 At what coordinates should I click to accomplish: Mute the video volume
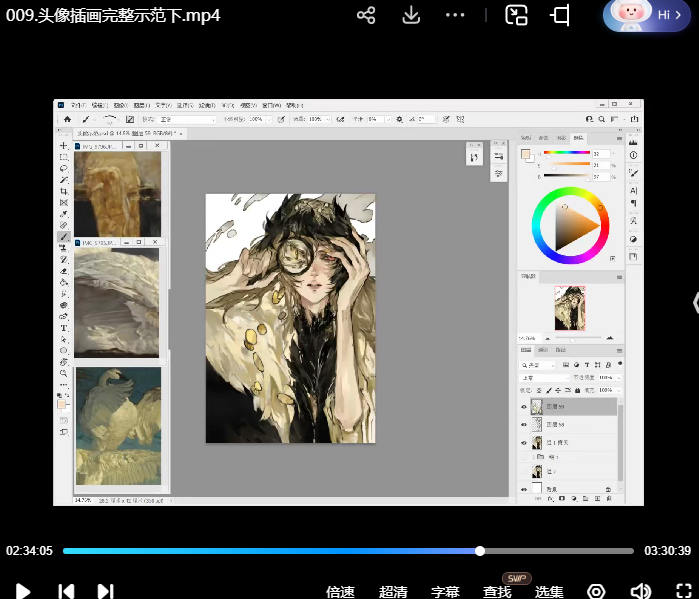pos(640,591)
